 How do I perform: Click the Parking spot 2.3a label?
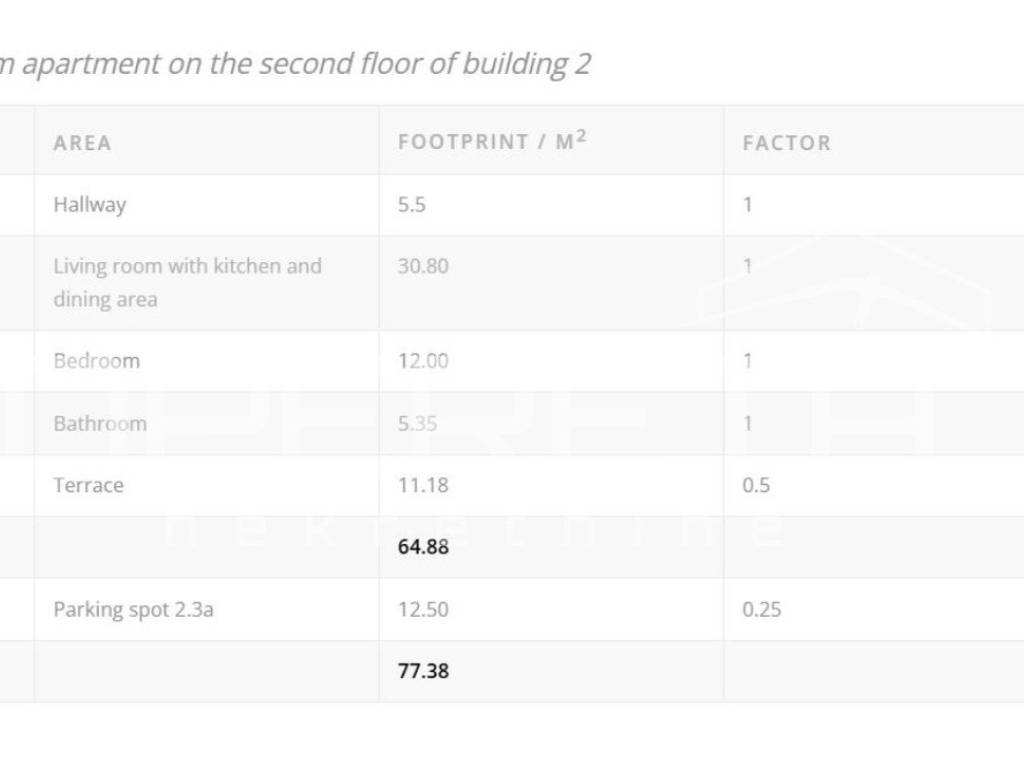click(x=133, y=609)
